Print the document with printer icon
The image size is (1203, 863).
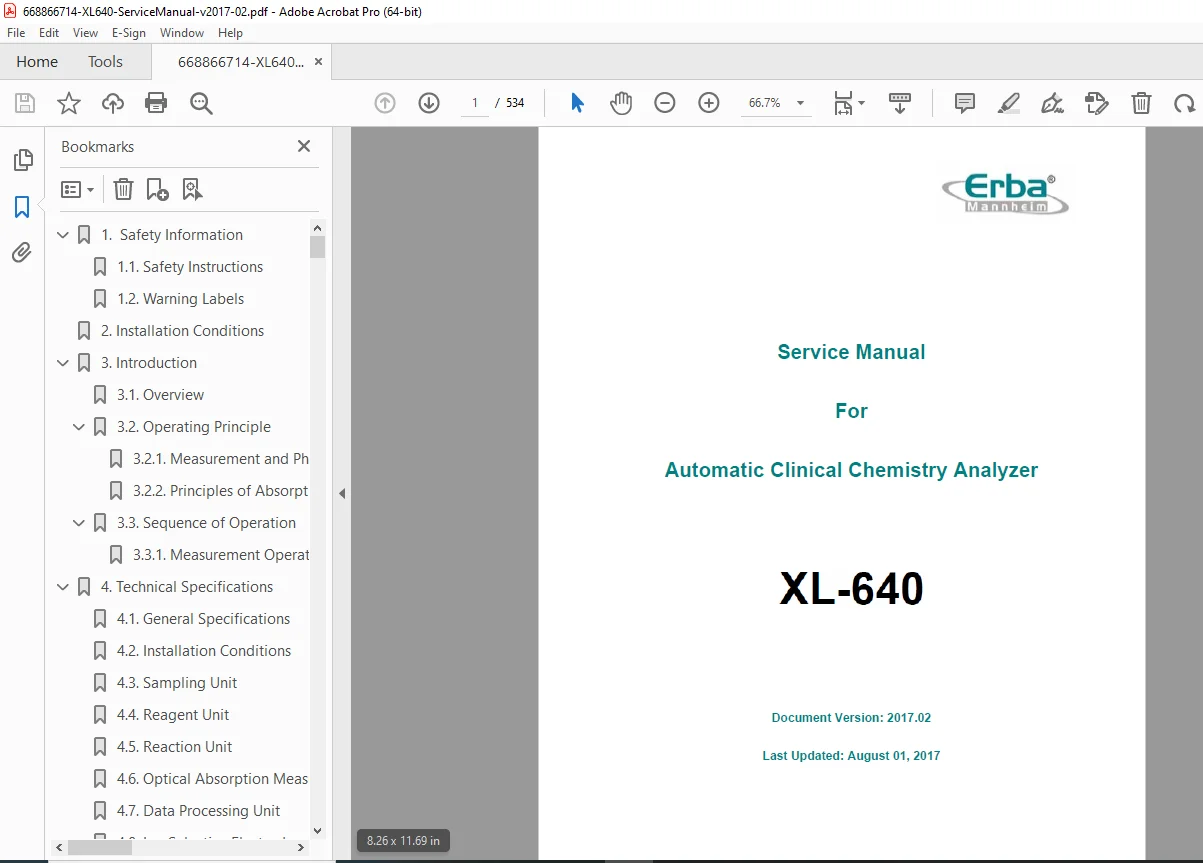[156, 103]
